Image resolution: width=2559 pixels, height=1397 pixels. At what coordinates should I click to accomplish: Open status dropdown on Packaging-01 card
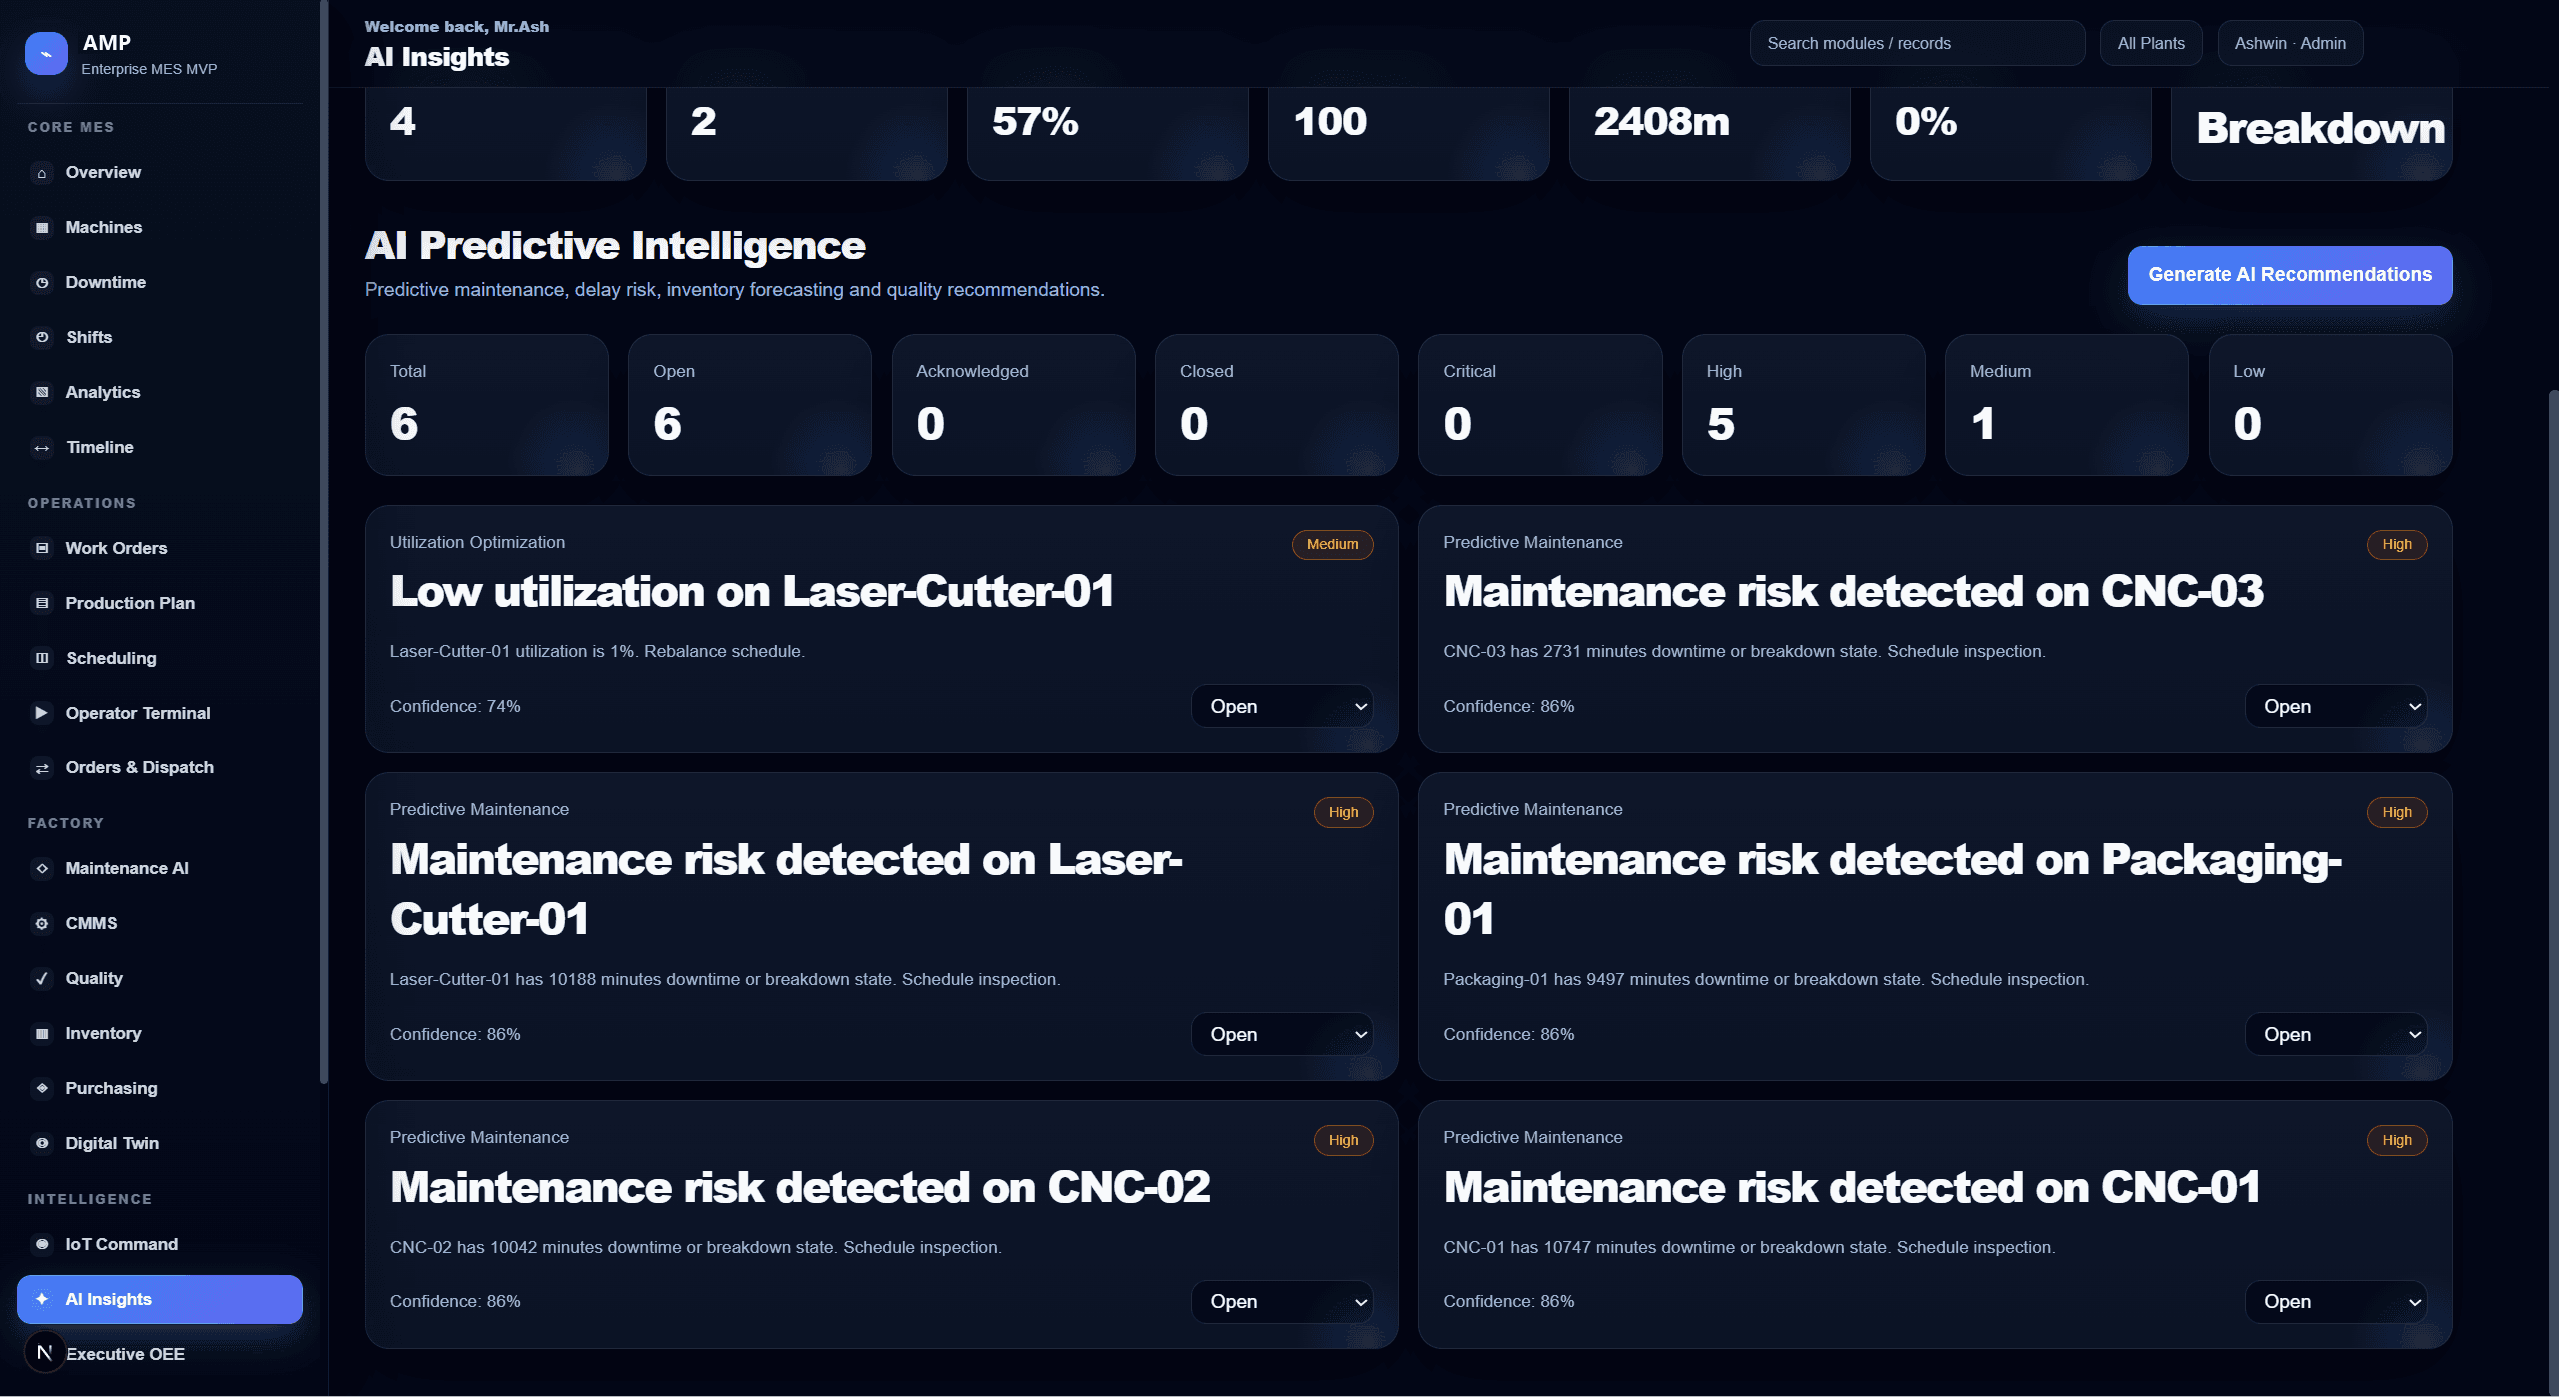(2336, 1035)
